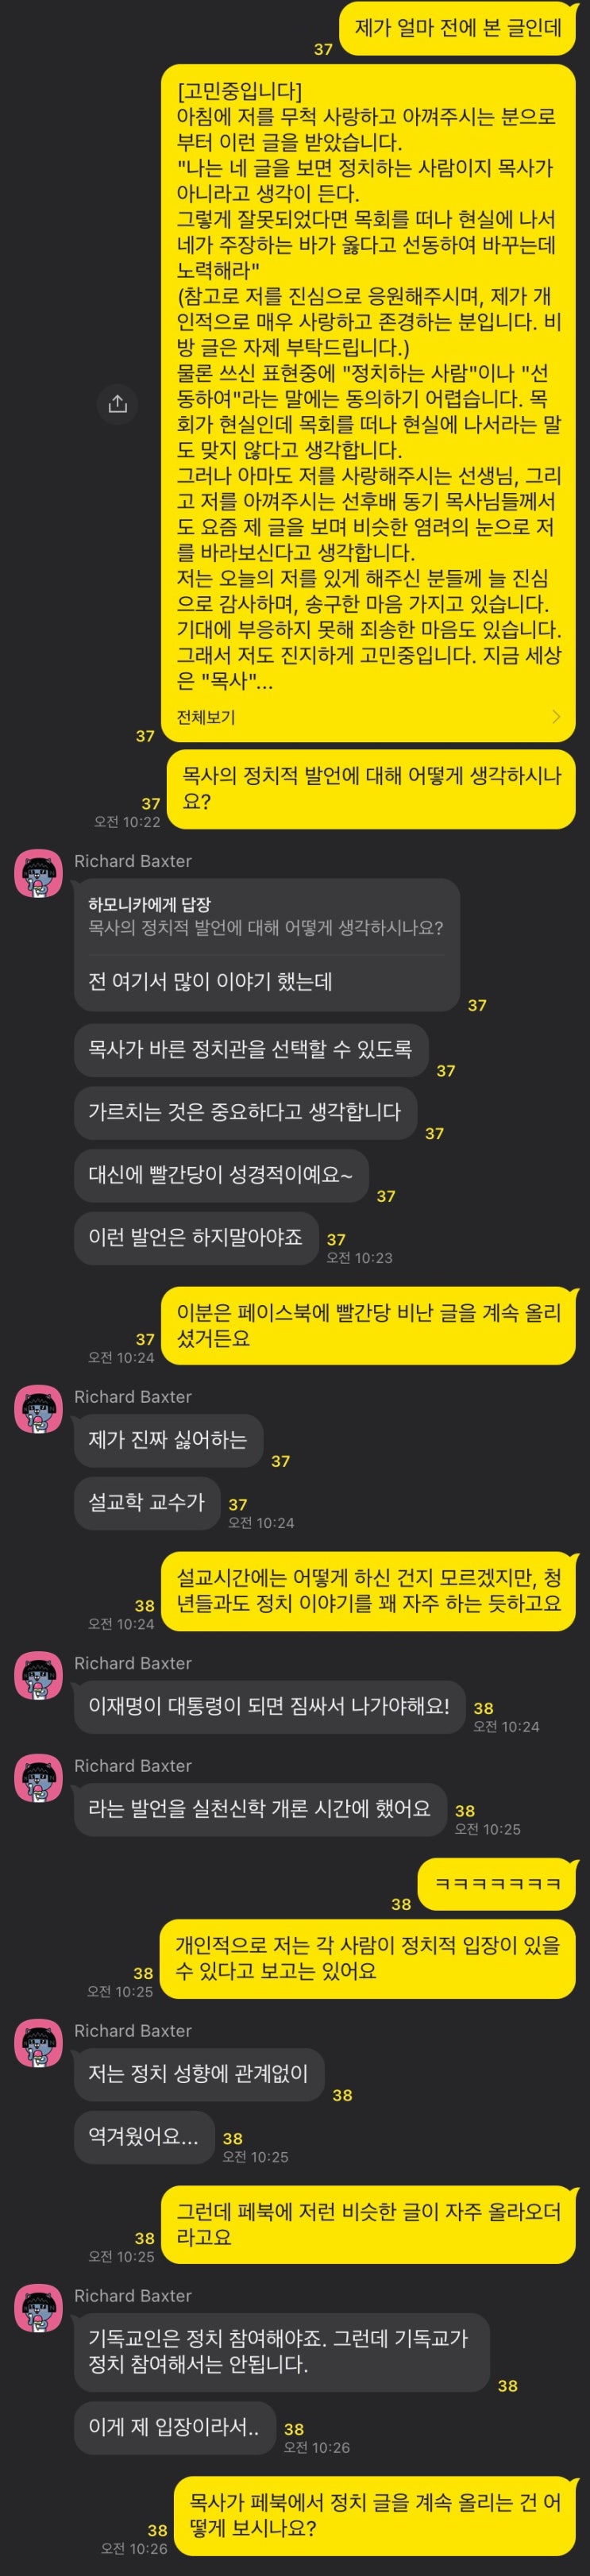Tap the share icon beside the long message

pos(118,403)
